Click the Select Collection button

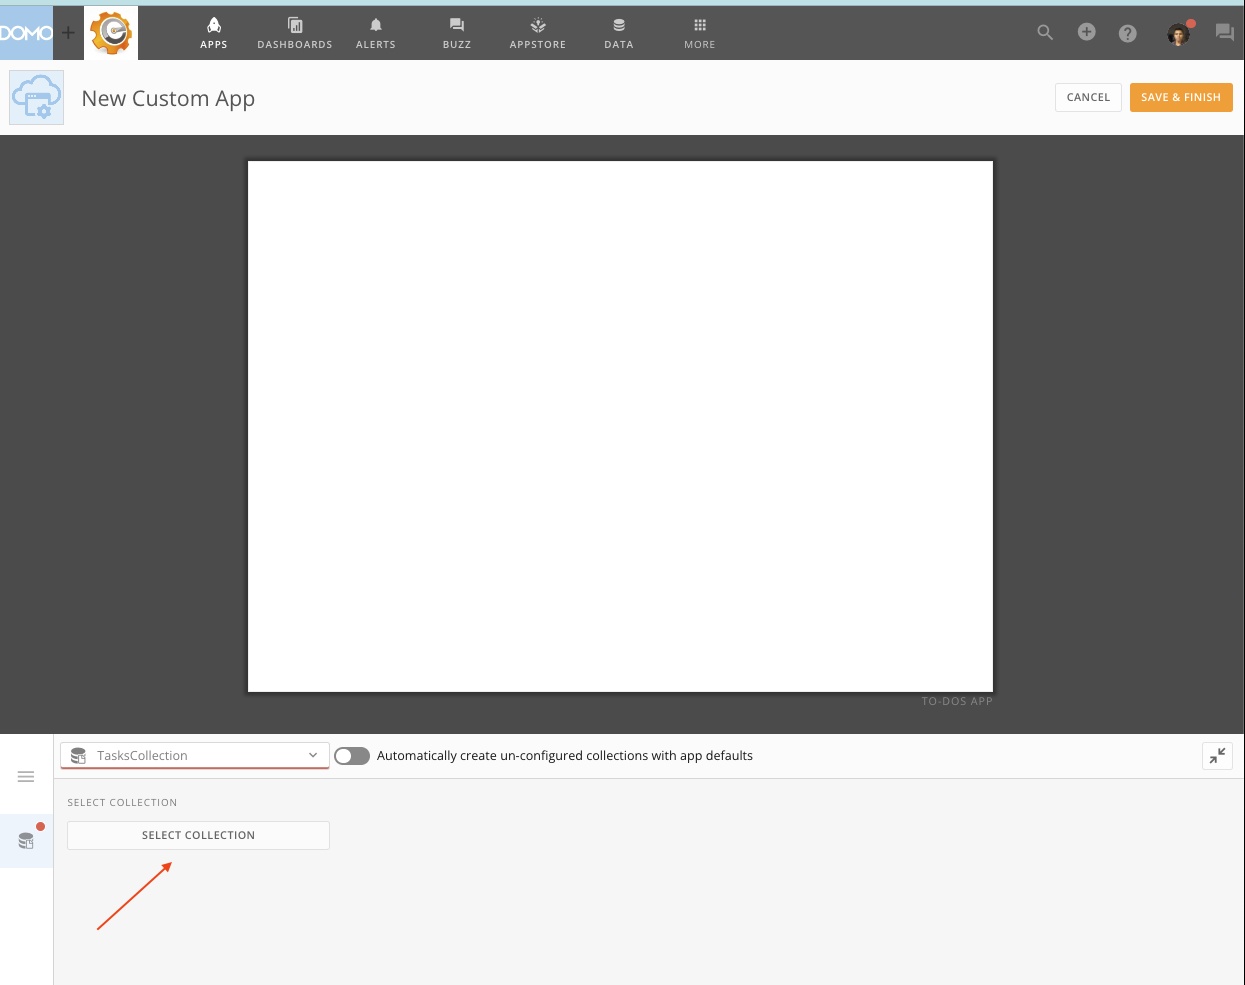click(x=198, y=835)
